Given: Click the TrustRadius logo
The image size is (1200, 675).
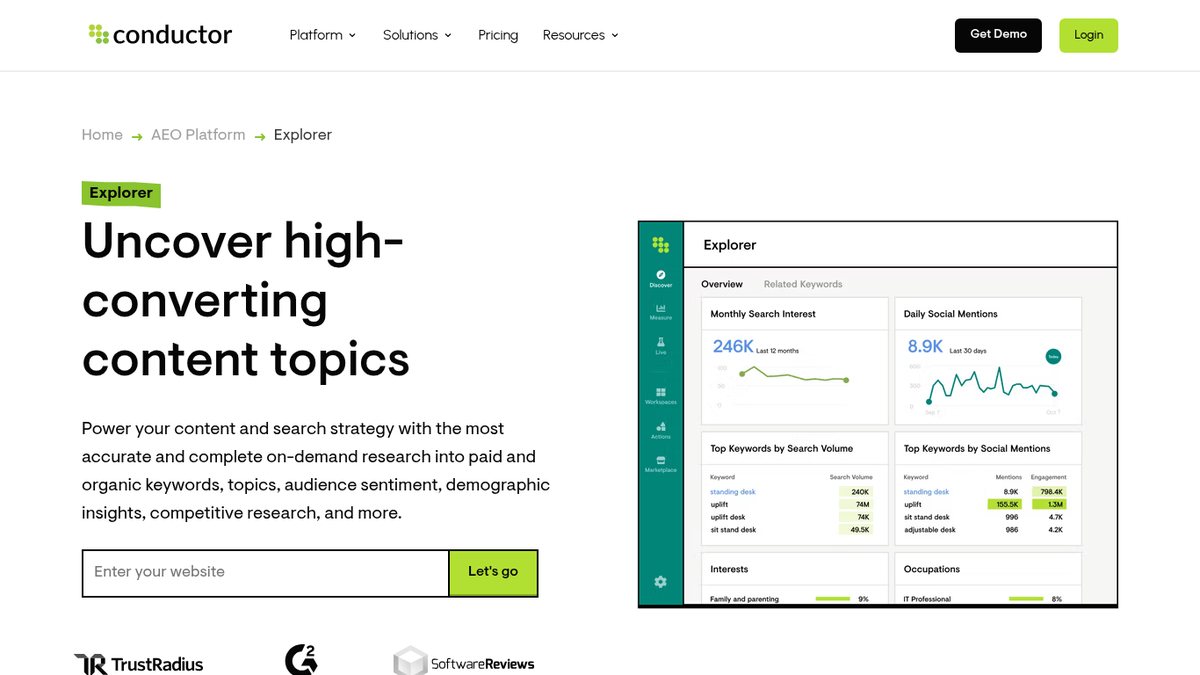Looking at the screenshot, I should click(x=139, y=664).
